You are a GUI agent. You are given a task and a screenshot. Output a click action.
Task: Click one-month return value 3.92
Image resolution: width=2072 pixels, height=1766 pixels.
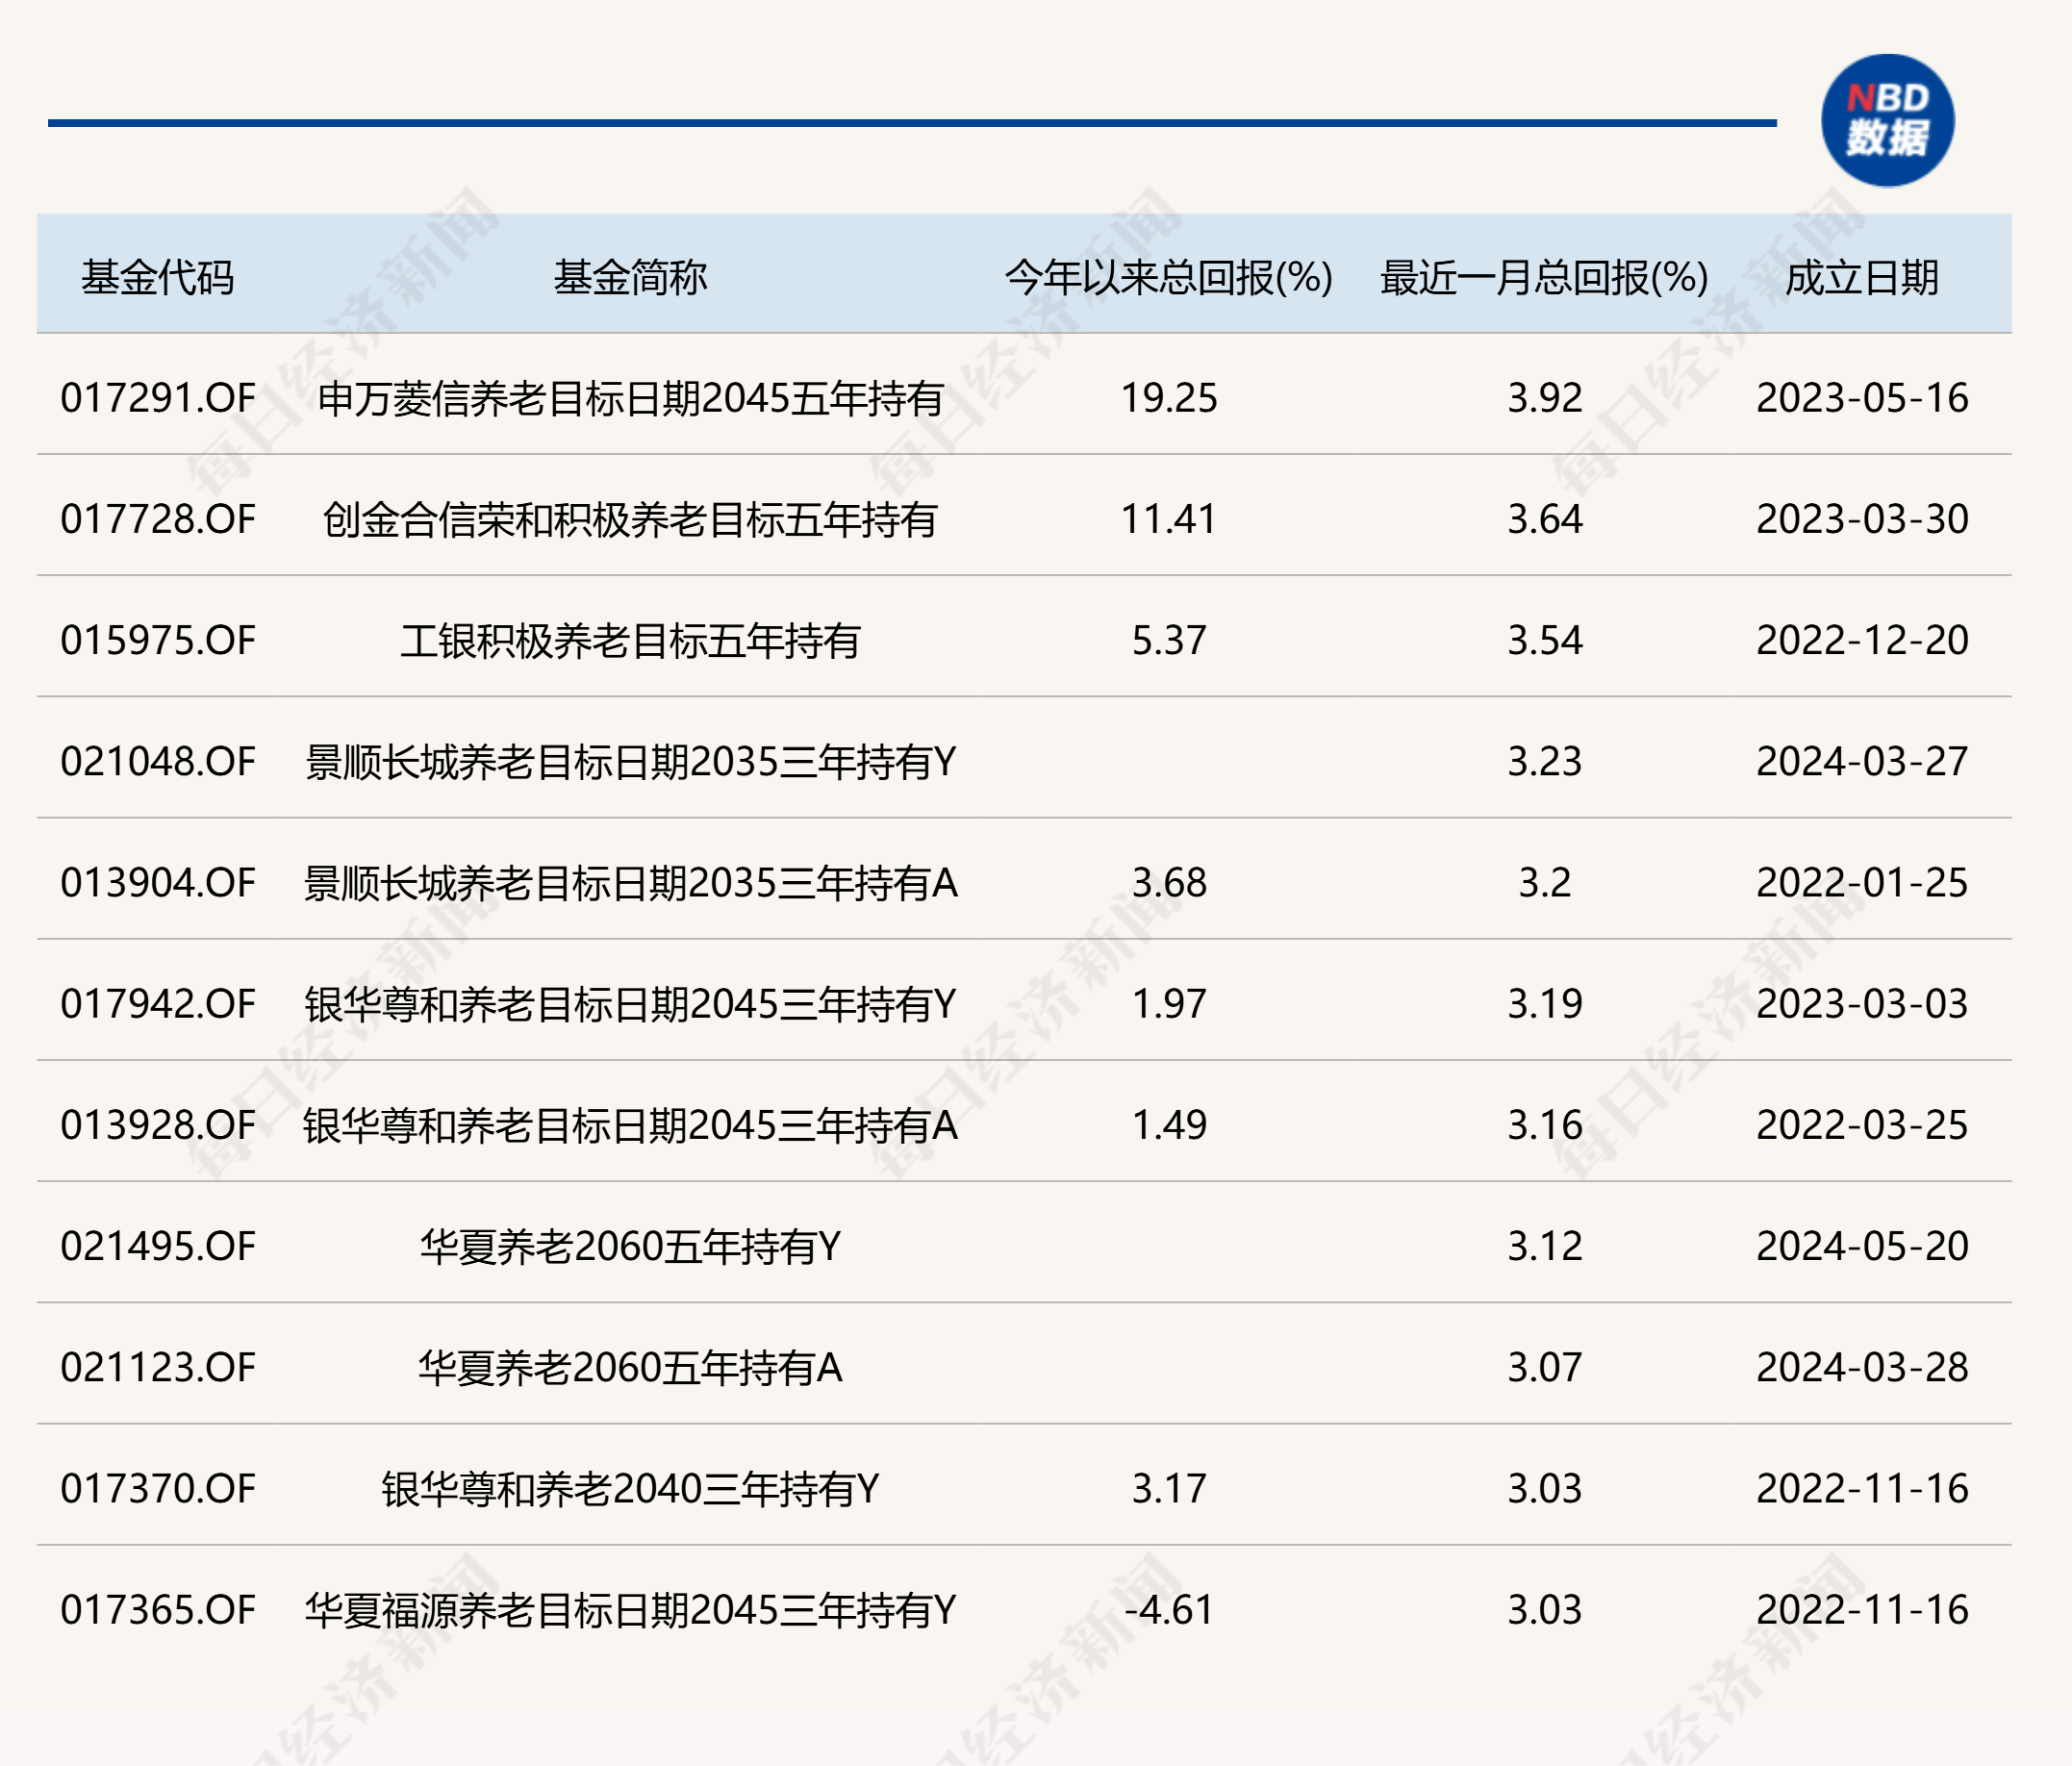coord(1545,398)
